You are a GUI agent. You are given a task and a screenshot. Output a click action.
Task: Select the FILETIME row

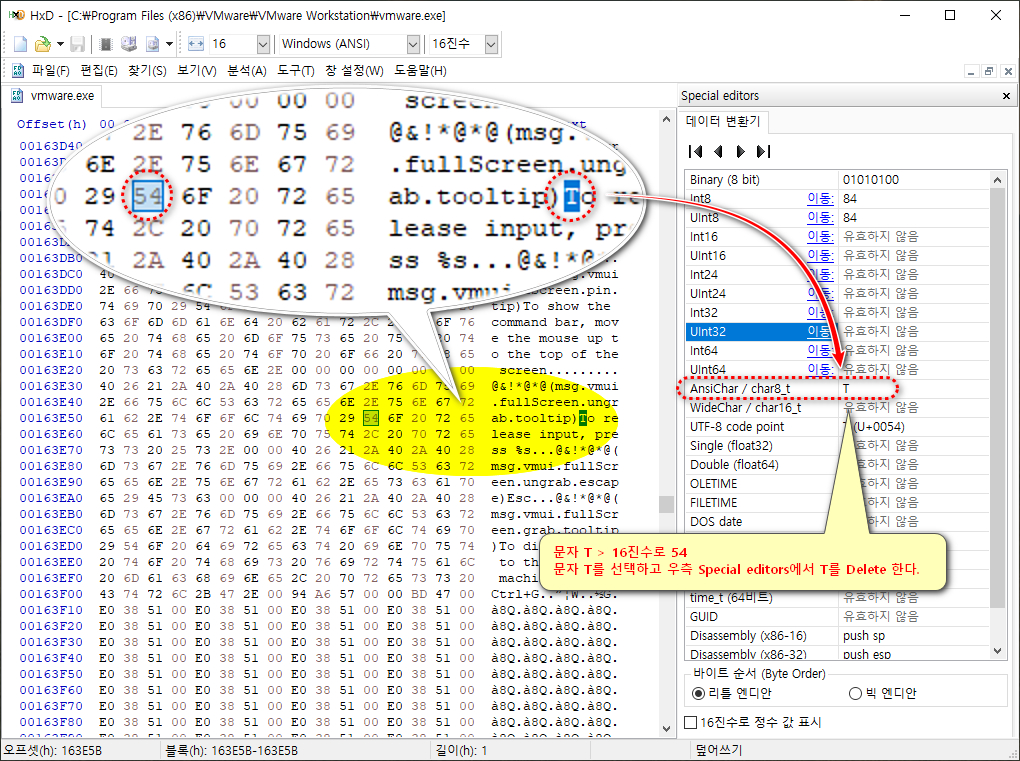[x=837, y=503]
